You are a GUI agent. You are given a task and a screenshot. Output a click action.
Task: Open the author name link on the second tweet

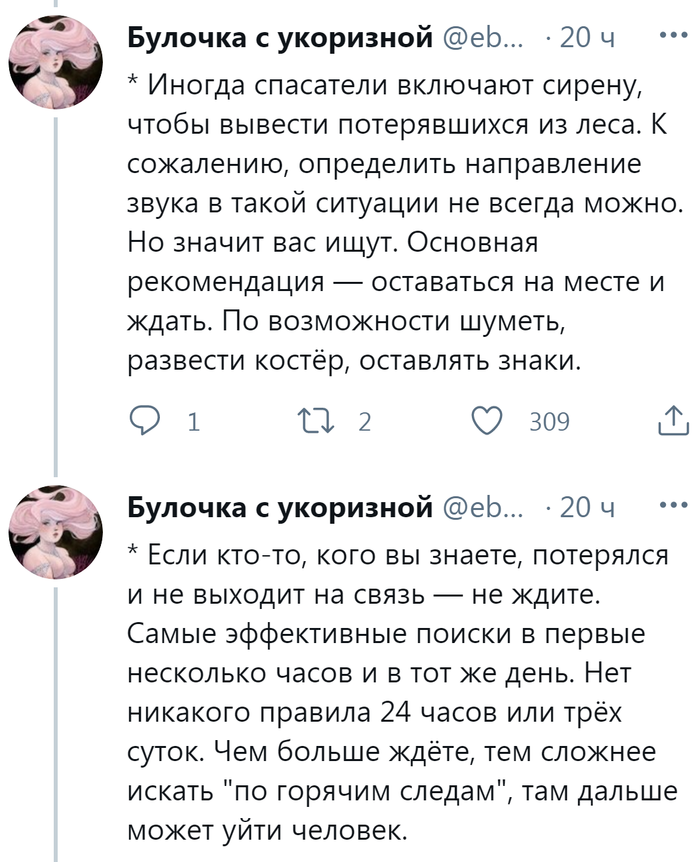pyautogui.click(x=282, y=509)
